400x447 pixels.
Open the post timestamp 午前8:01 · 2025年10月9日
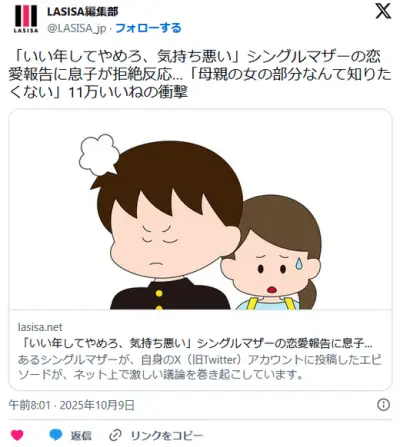coord(72,405)
